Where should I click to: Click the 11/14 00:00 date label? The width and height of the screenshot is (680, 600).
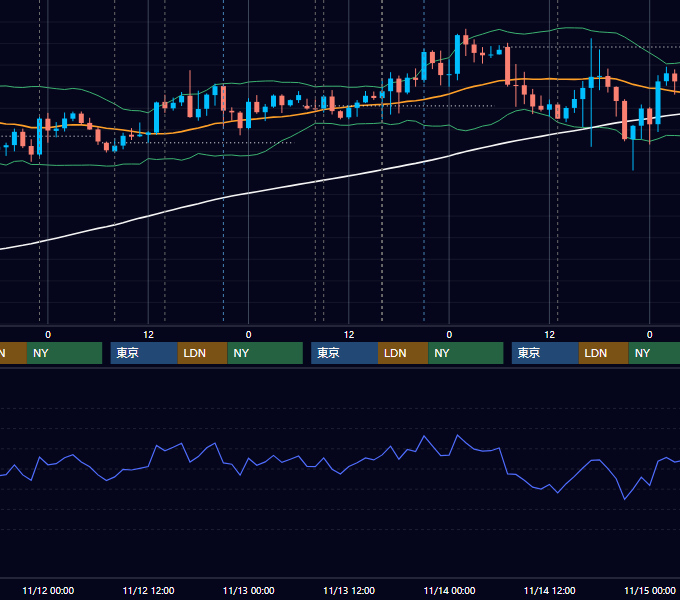449,590
